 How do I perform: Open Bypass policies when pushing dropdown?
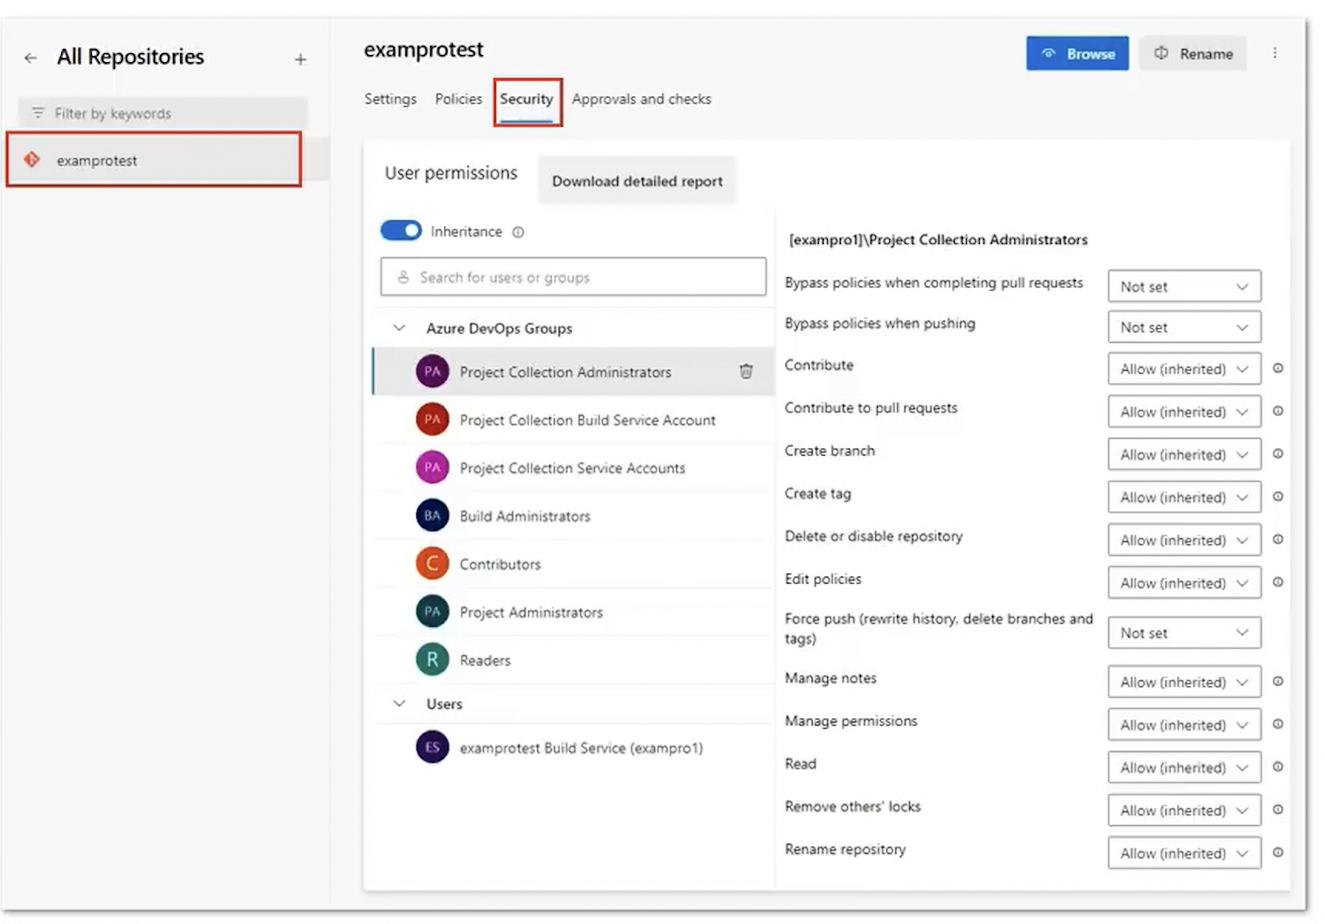click(1183, 327)
